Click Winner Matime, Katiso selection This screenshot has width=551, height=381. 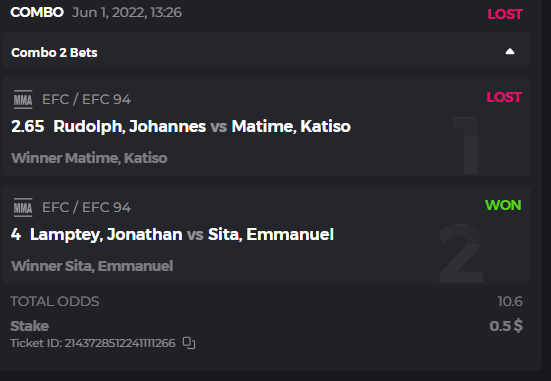coord(89,158)
